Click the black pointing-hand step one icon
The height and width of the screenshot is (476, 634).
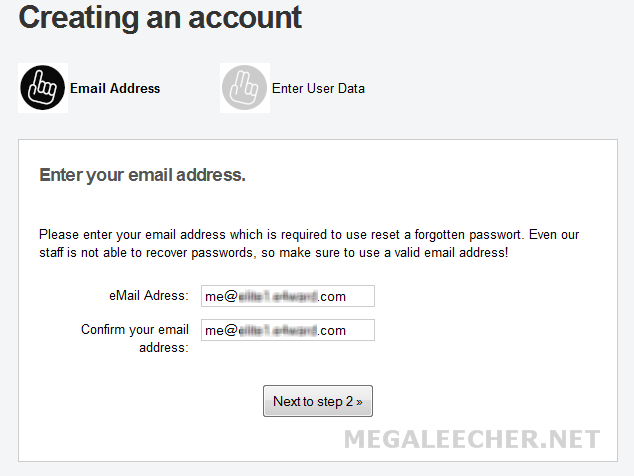[42, 88]
